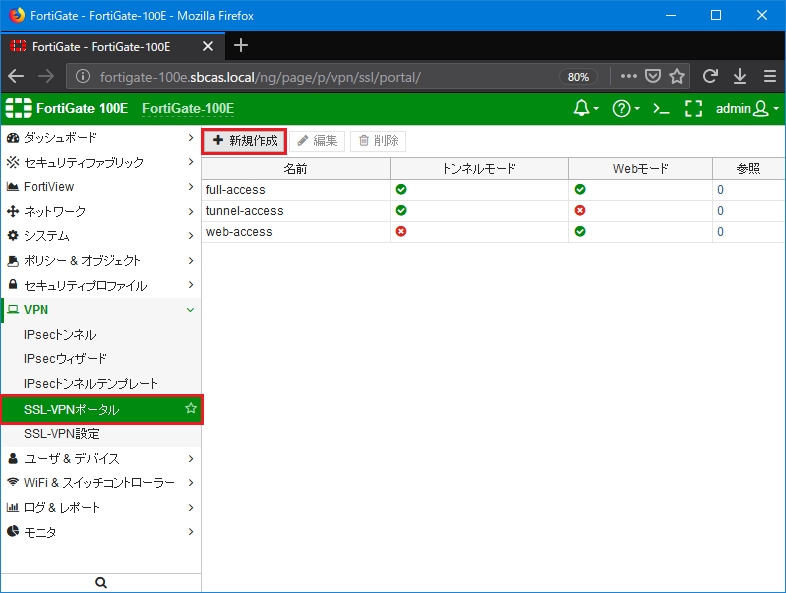The width and height of the screenshot is (786, 593).
Task: Click the Firefox address bar URL
Action: tap(260, 77)
